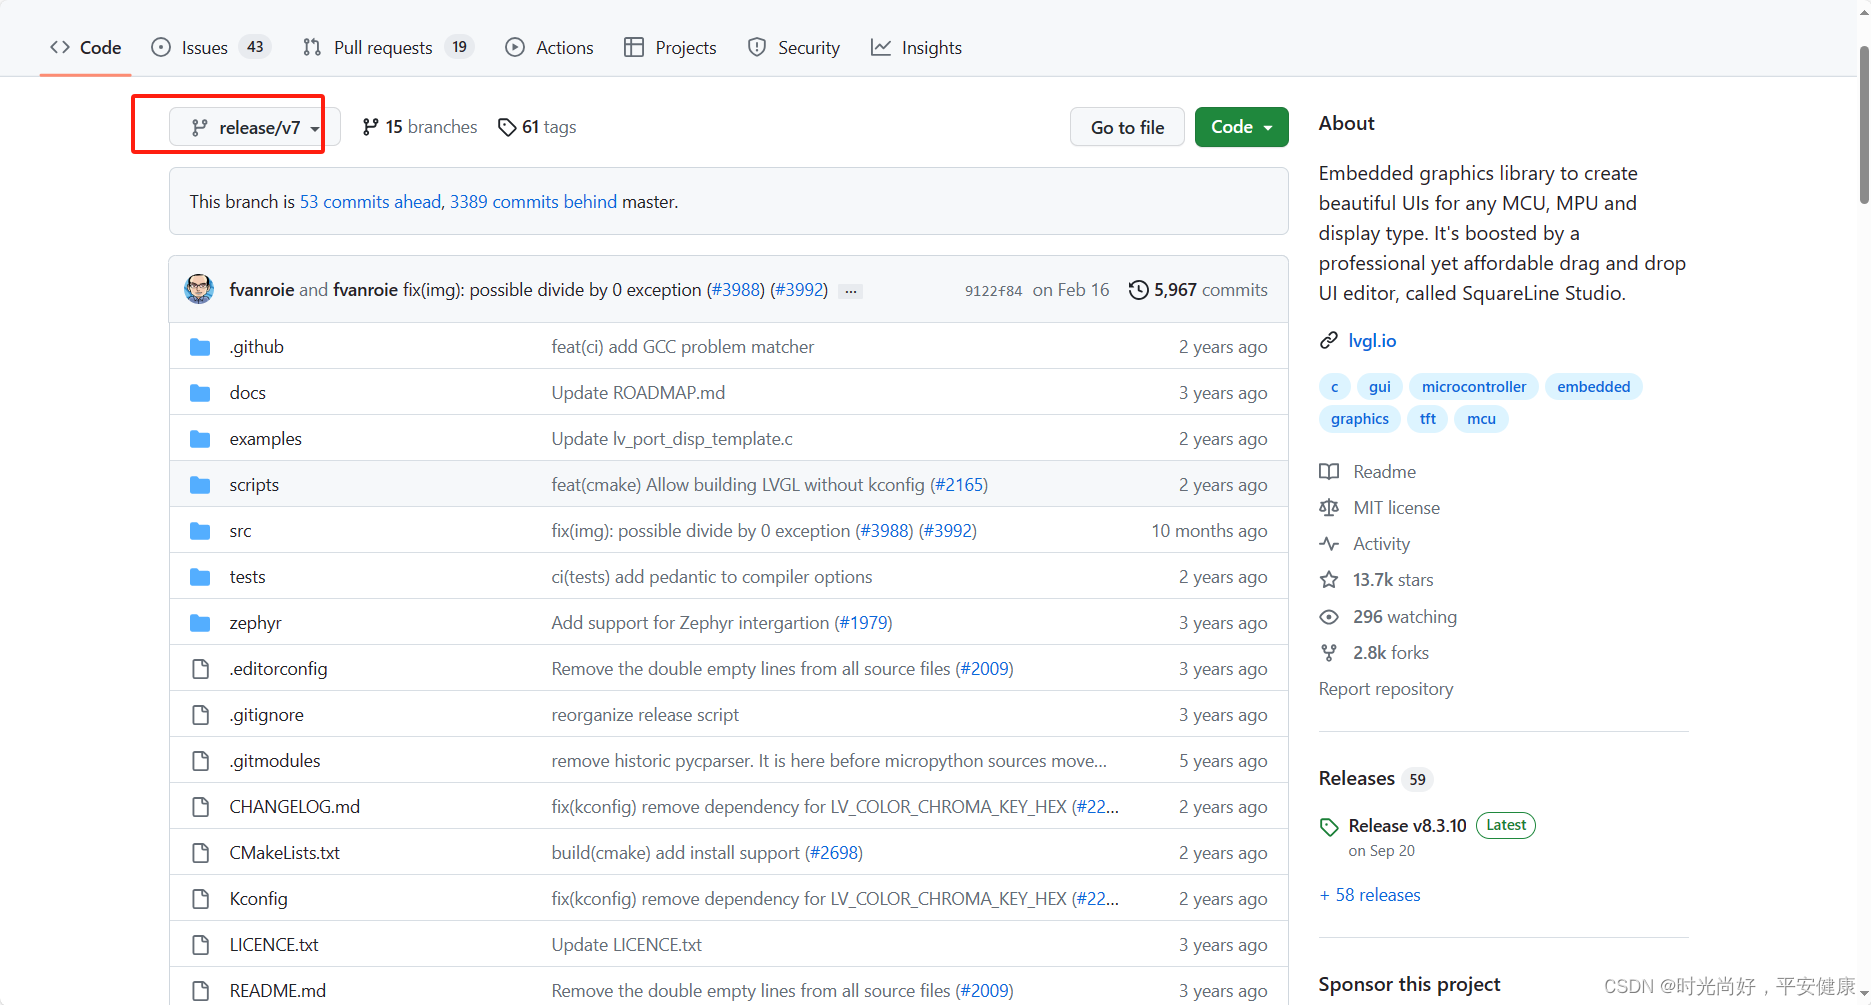View the 13.7k stars link
This screenshot has width=1871, height=1005.
[1376, 580]
